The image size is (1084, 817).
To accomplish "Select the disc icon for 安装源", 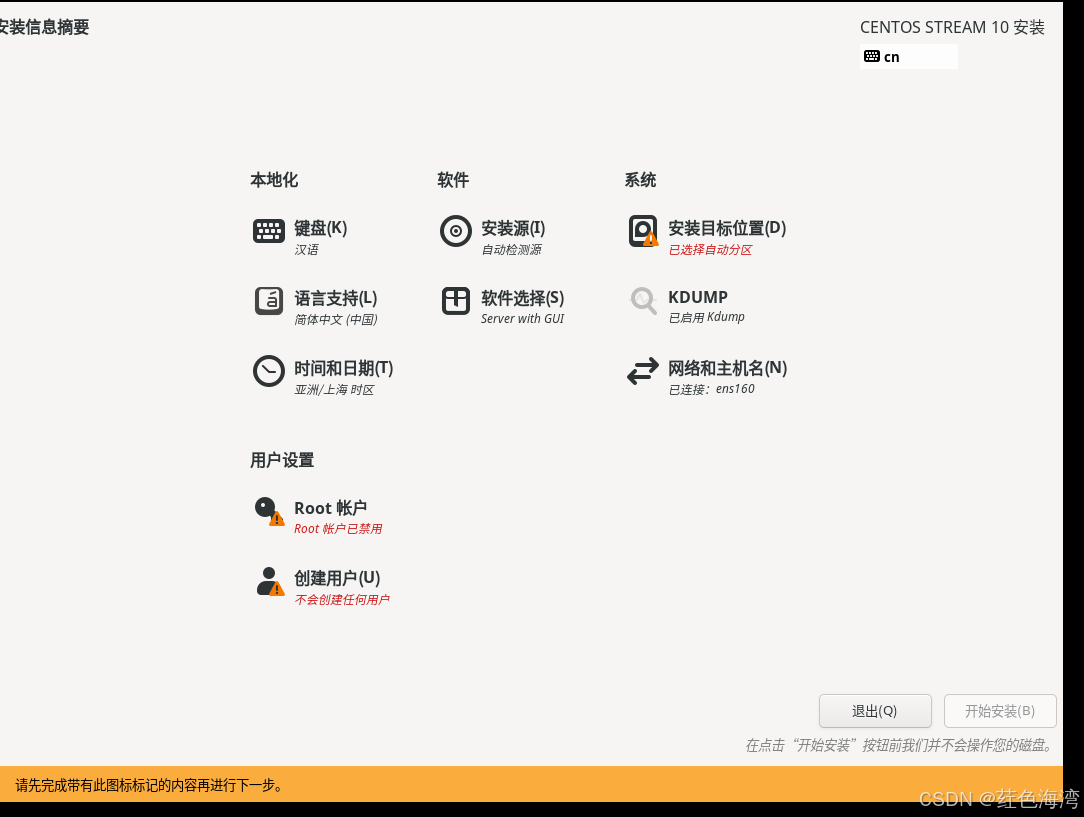I will click(456, 231).
